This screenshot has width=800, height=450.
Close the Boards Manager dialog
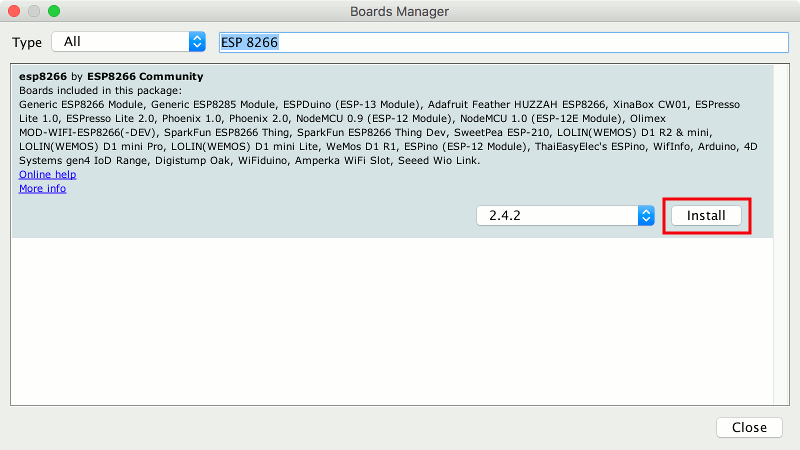click(749, 427)
